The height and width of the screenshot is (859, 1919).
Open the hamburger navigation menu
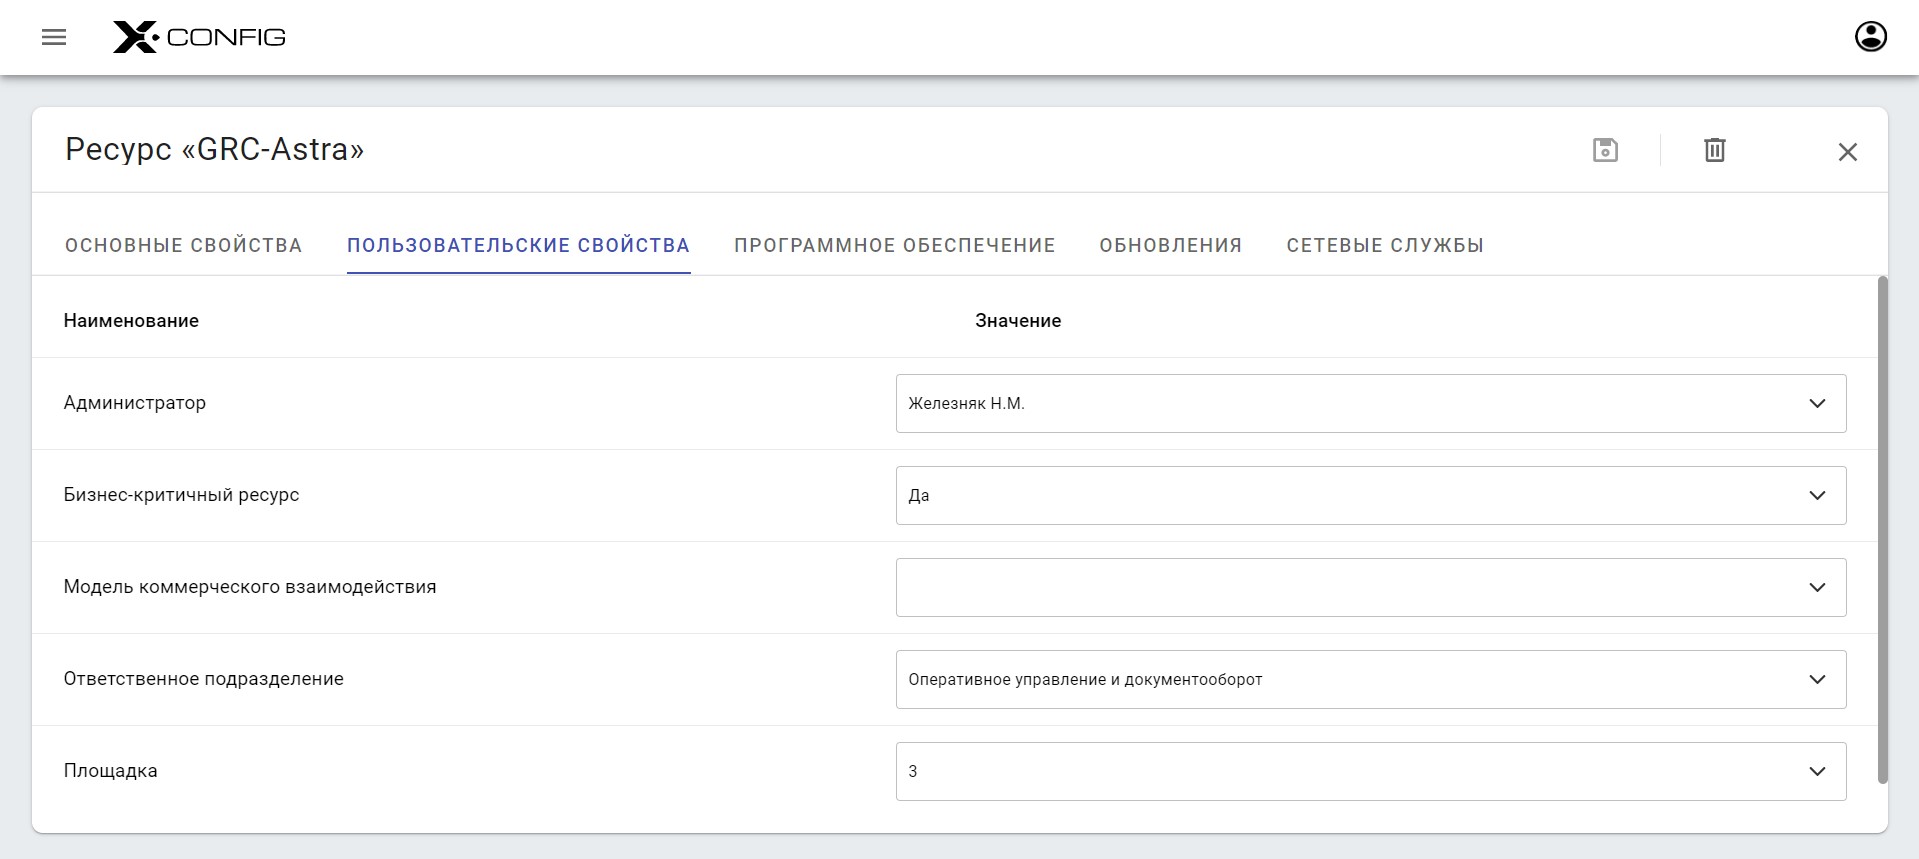[54, 38]
